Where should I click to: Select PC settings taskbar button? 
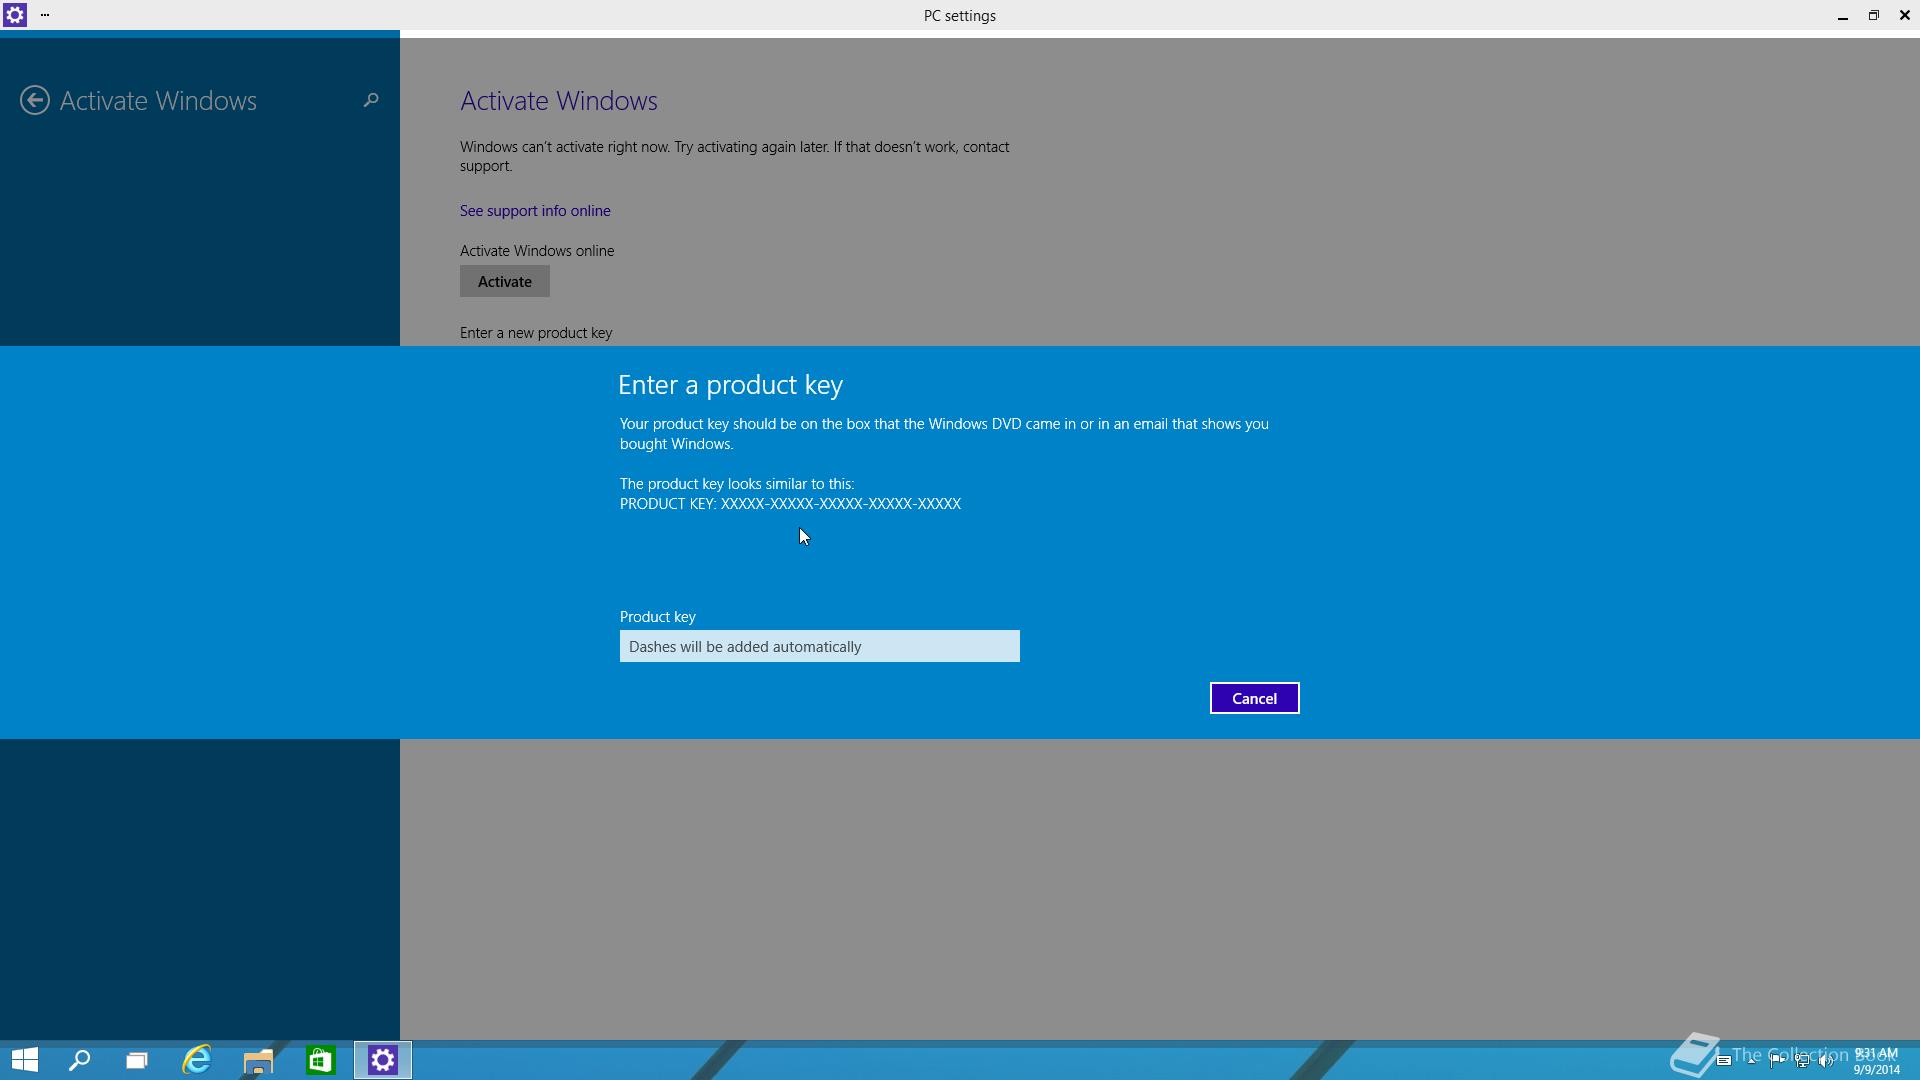pos(383,1060)
